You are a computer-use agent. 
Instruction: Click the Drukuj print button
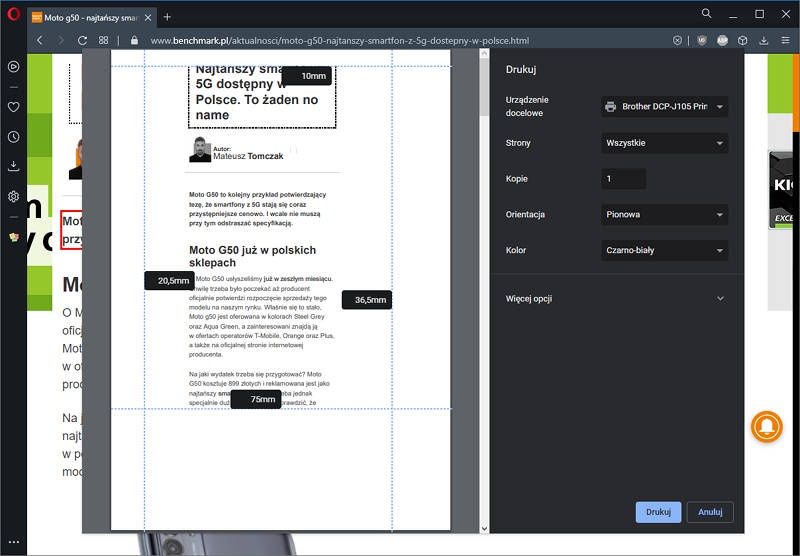[x=658, y=512]
